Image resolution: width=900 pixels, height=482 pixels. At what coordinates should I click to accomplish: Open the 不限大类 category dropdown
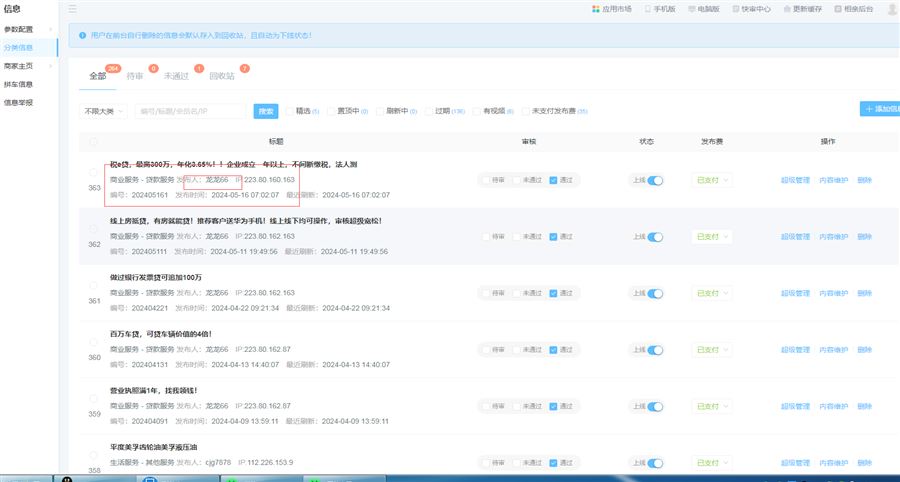(104, 111)
